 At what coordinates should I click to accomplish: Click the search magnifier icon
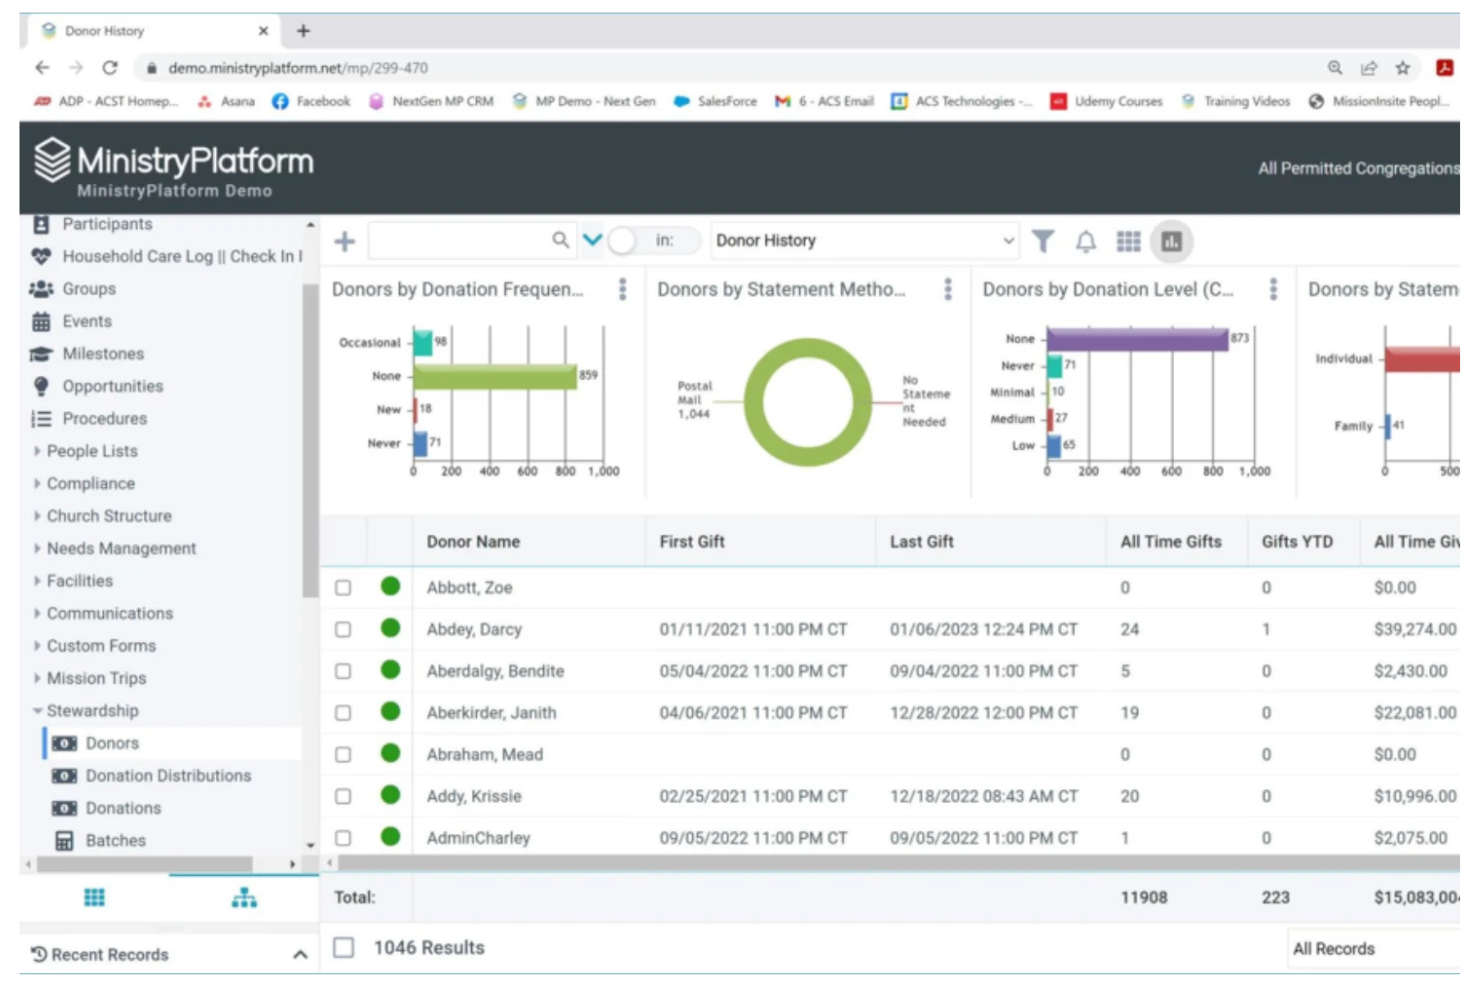point(559,240)
